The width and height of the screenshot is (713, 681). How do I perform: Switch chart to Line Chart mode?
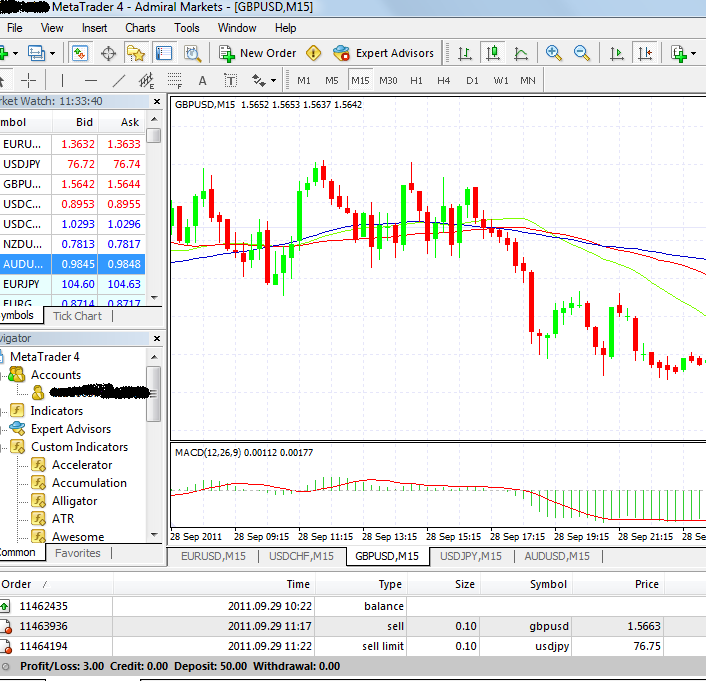pyautogui.click(x=521, y=53)
